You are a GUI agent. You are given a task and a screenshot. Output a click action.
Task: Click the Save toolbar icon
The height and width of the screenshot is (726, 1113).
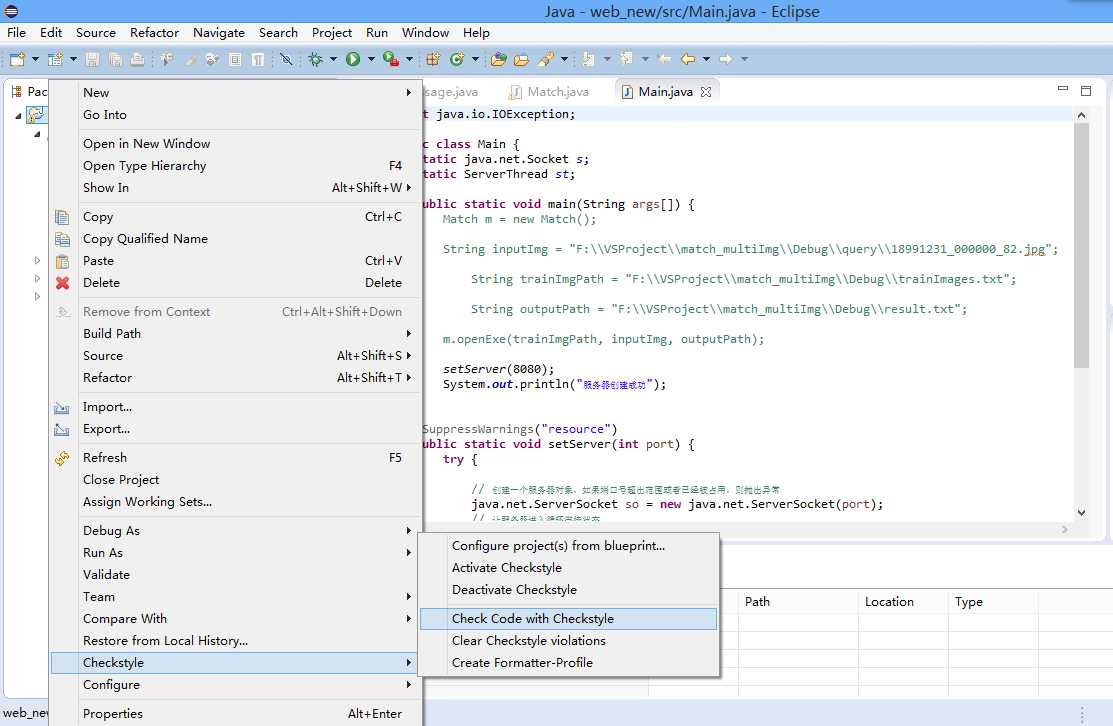coord(92,60)
